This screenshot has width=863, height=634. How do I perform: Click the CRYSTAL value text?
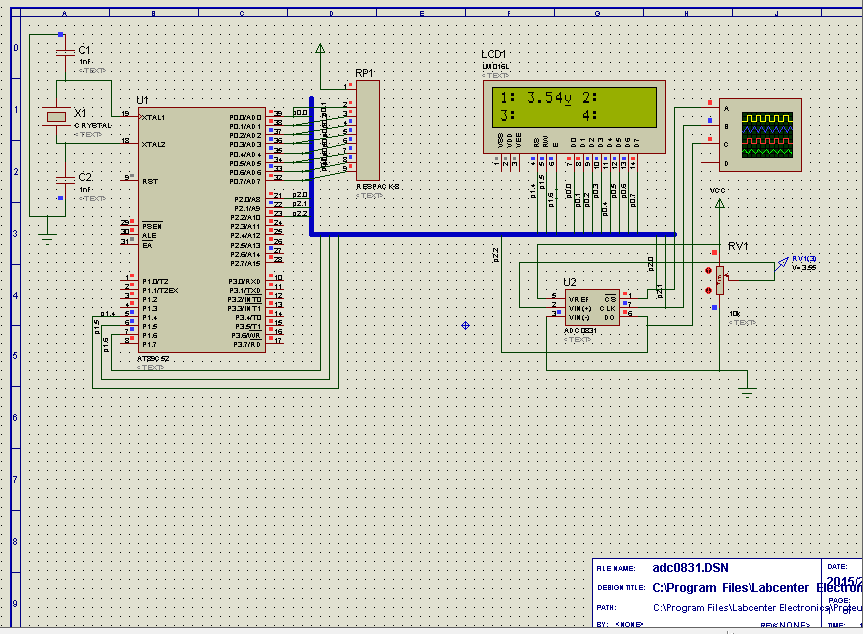click(93, 125)
